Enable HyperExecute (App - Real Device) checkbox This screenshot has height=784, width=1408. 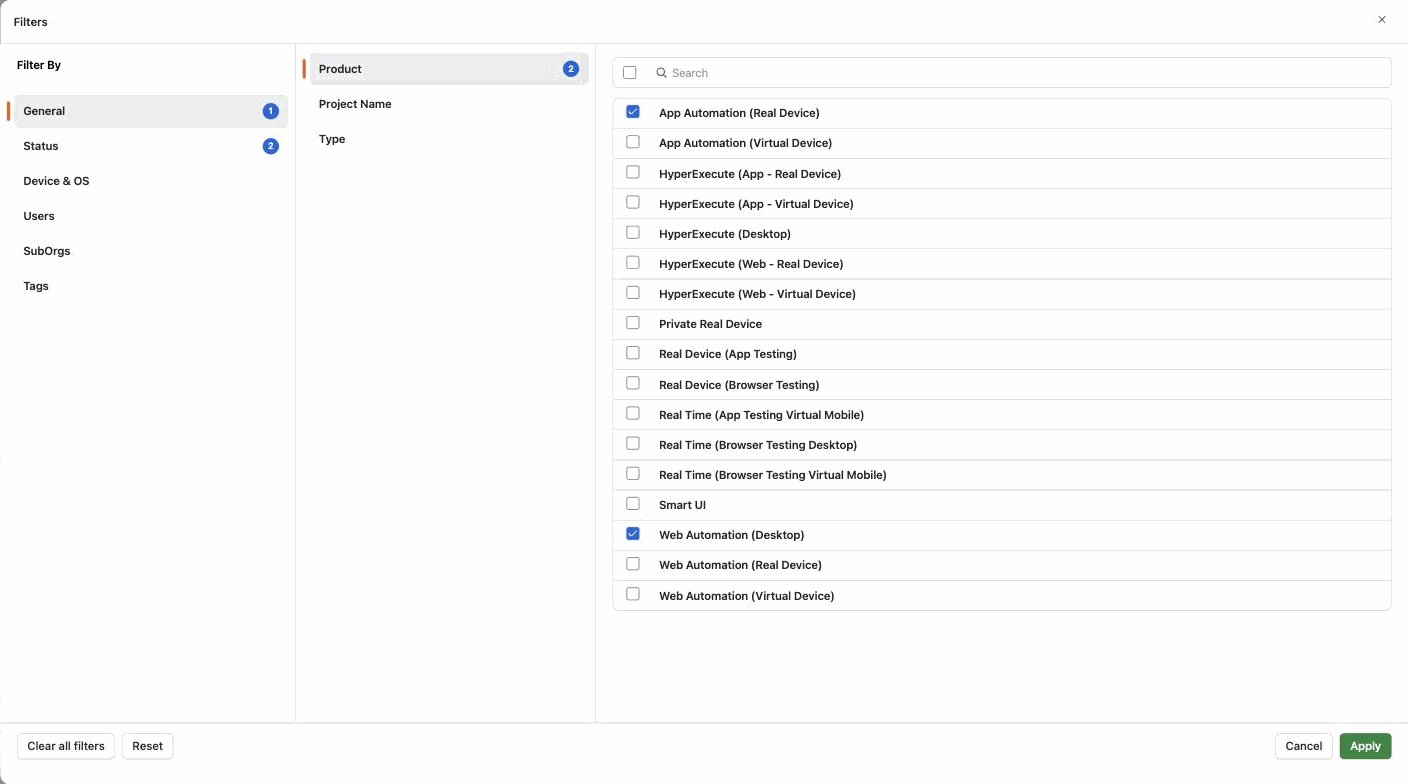pyautogui.click(x=633, y=172)
